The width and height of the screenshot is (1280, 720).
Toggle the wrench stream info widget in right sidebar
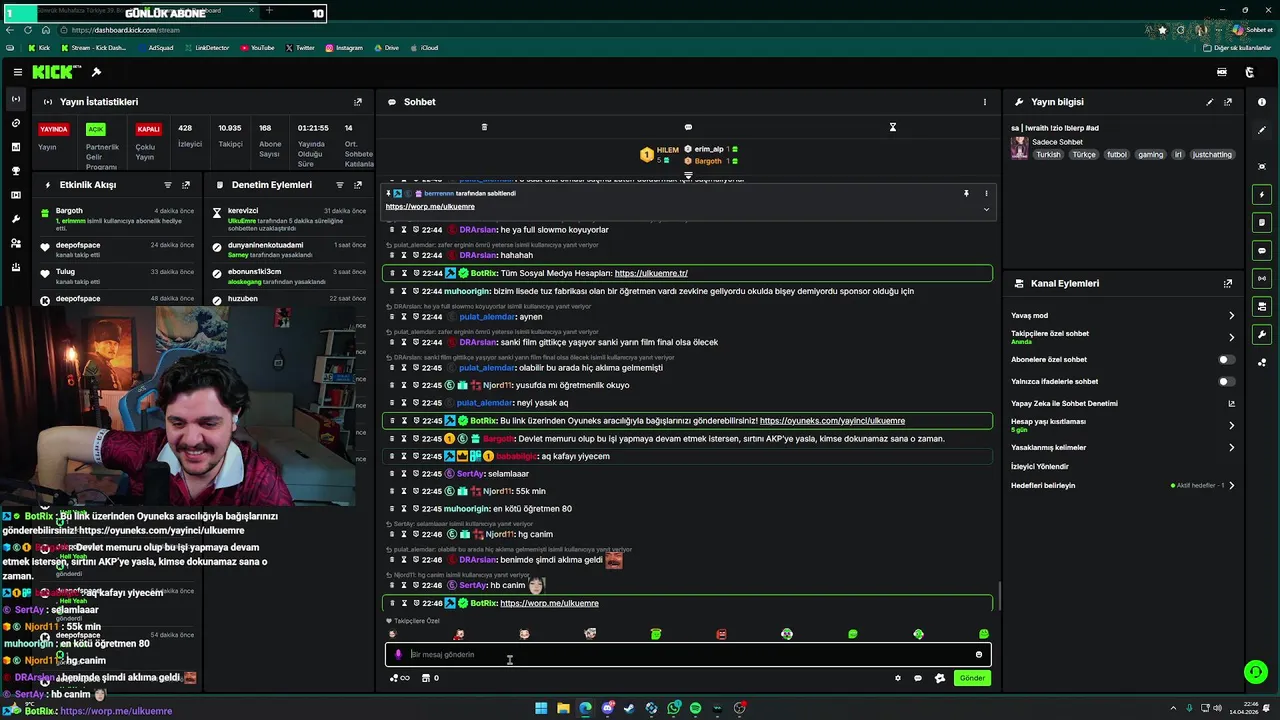[1262, 334]
